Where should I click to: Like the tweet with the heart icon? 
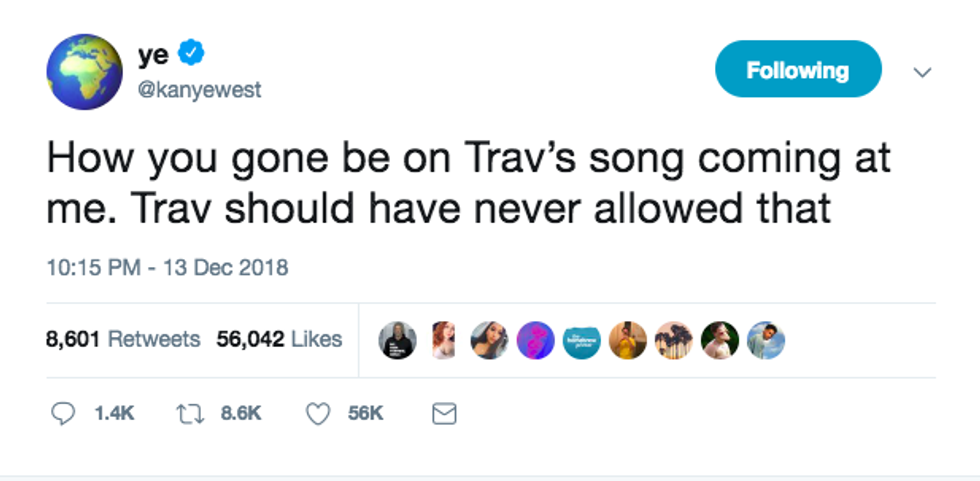tap(317, 413)
